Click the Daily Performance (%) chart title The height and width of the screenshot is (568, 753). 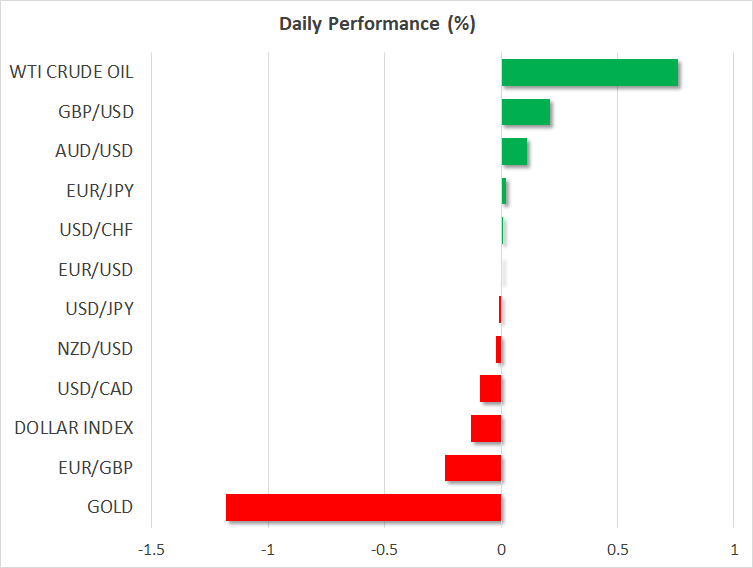[x=376, y=23]
